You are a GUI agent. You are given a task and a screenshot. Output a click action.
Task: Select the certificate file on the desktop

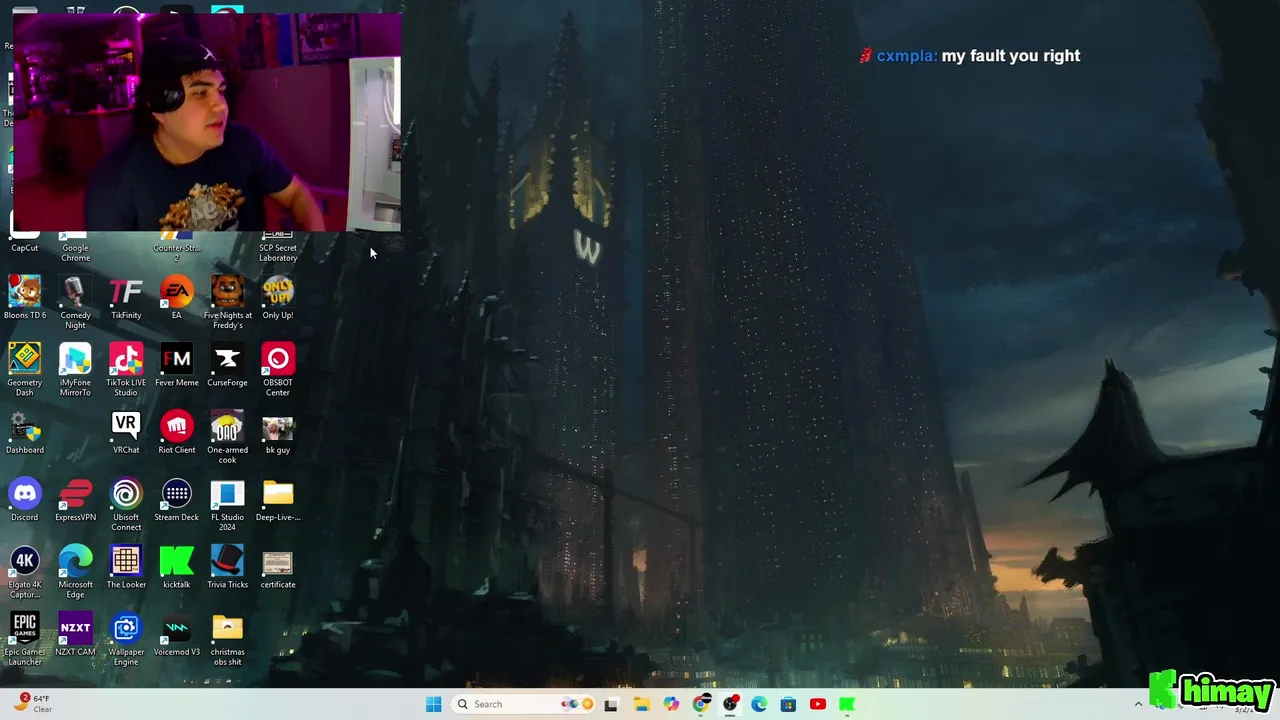pos(278,567)
